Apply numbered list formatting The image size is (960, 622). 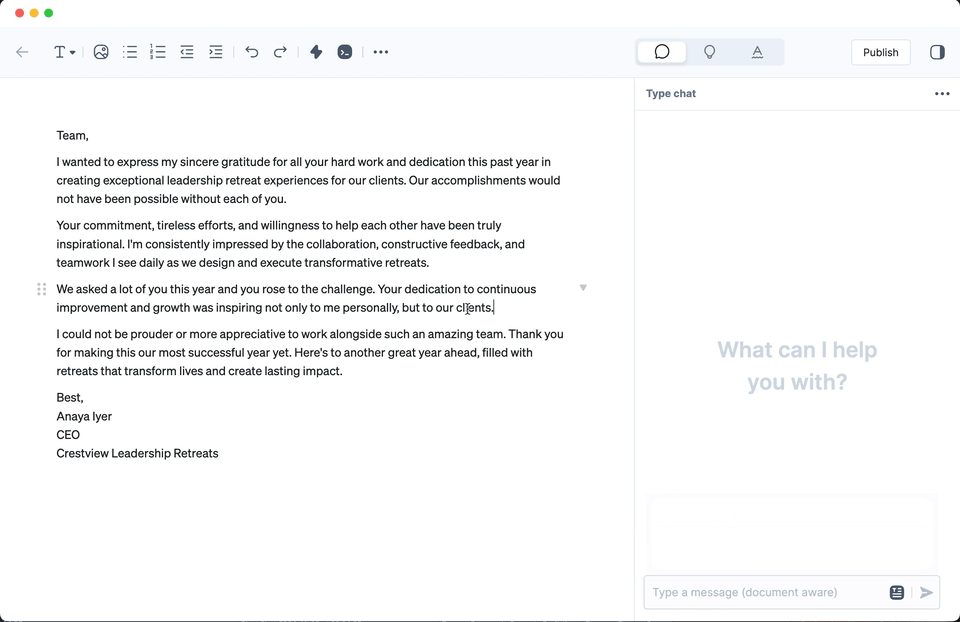coord(158,52)
